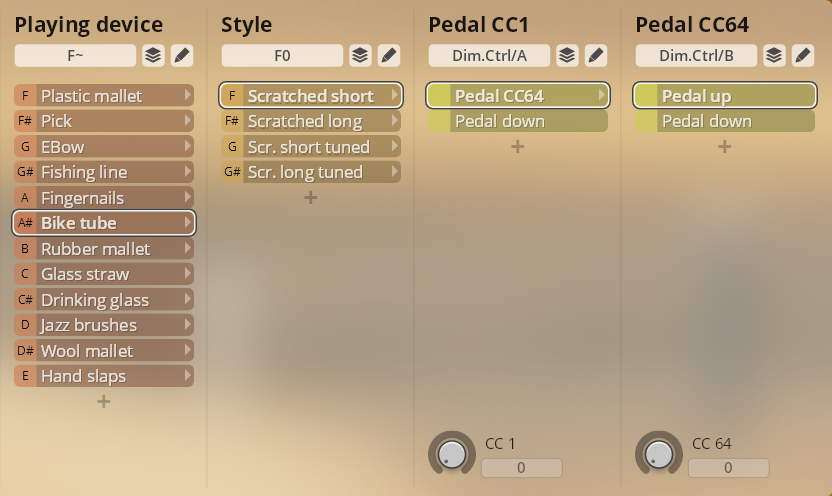The height and width of the screenshot is (496, 832).
Task: Expand arrow on Pedal CC64 slot row
Action: pos(601,95)
